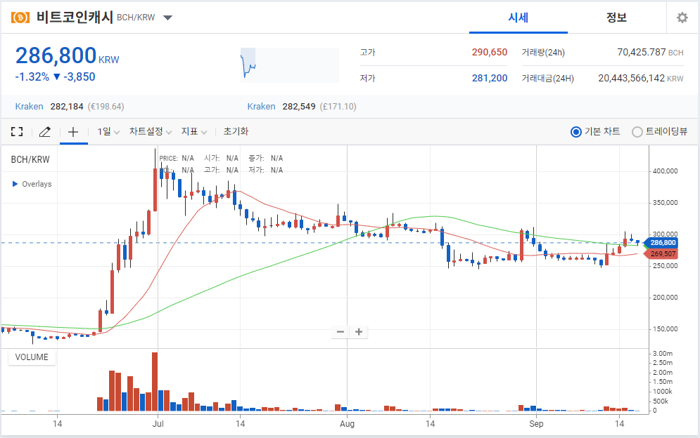Viewport: 700px width, 438px height.
Task: Click the Bitcoin Cash orange logo icon
Action: click(20, 17)
